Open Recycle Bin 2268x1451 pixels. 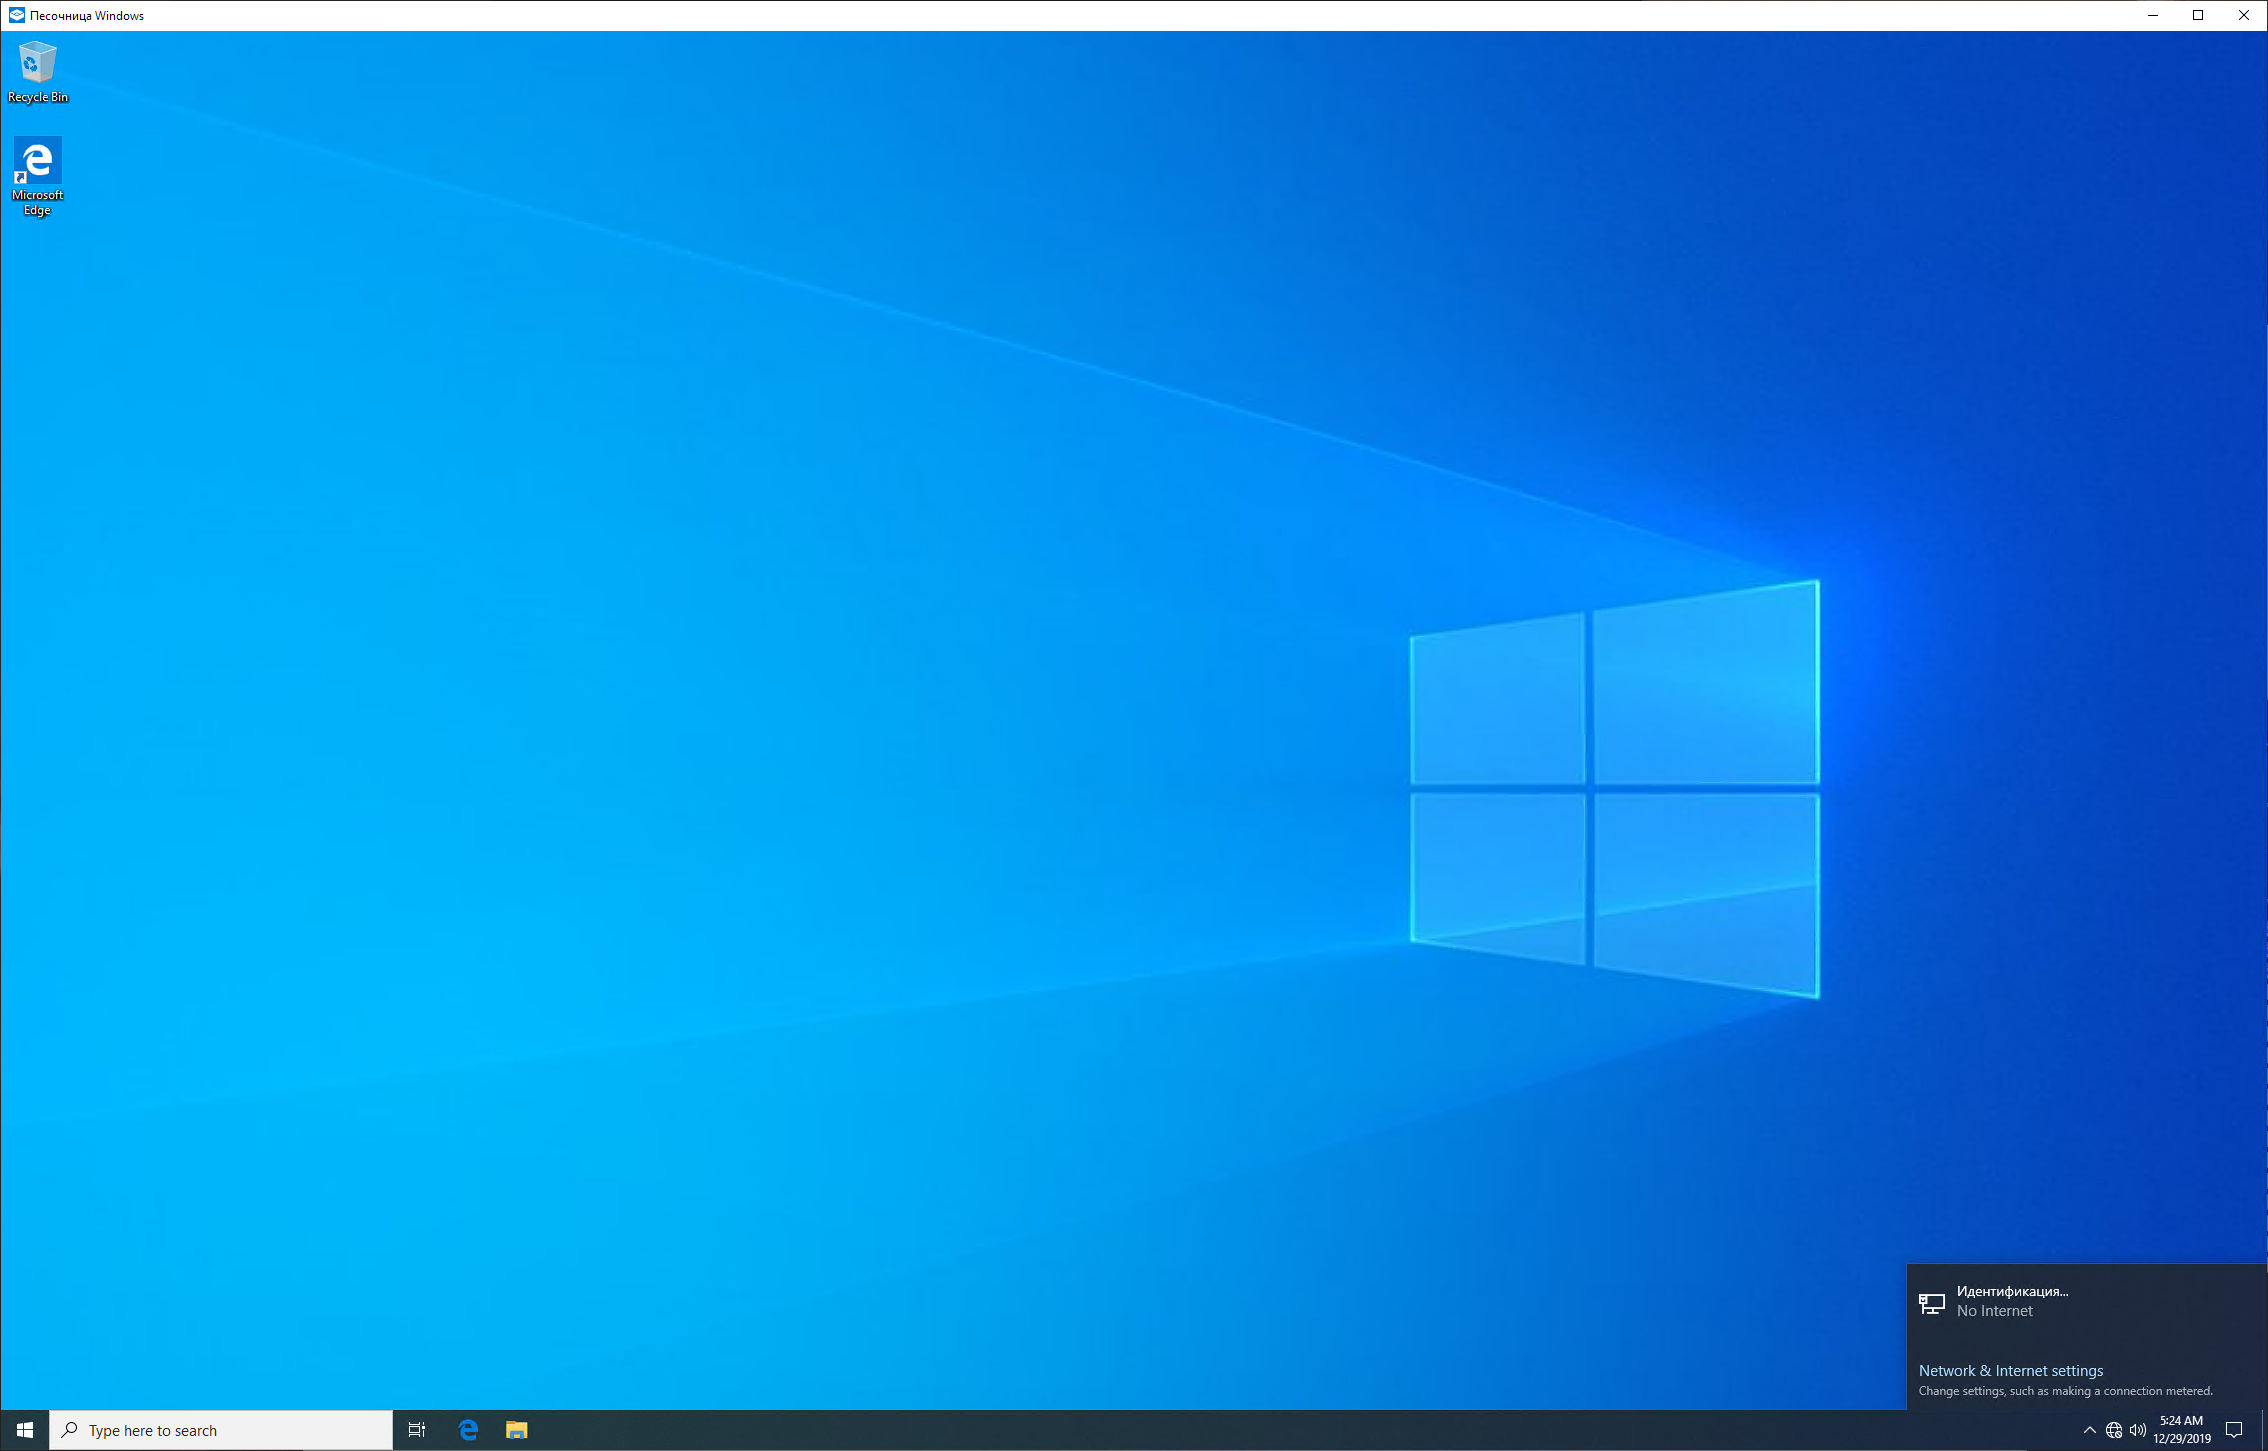click(36, 63)
